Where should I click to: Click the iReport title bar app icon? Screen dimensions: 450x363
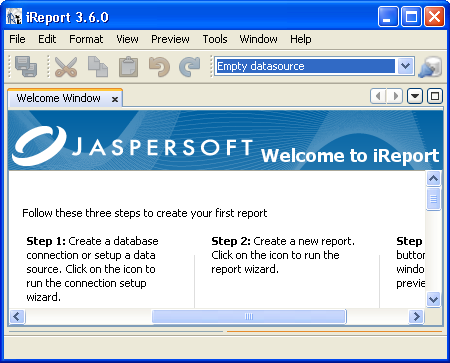14,17
